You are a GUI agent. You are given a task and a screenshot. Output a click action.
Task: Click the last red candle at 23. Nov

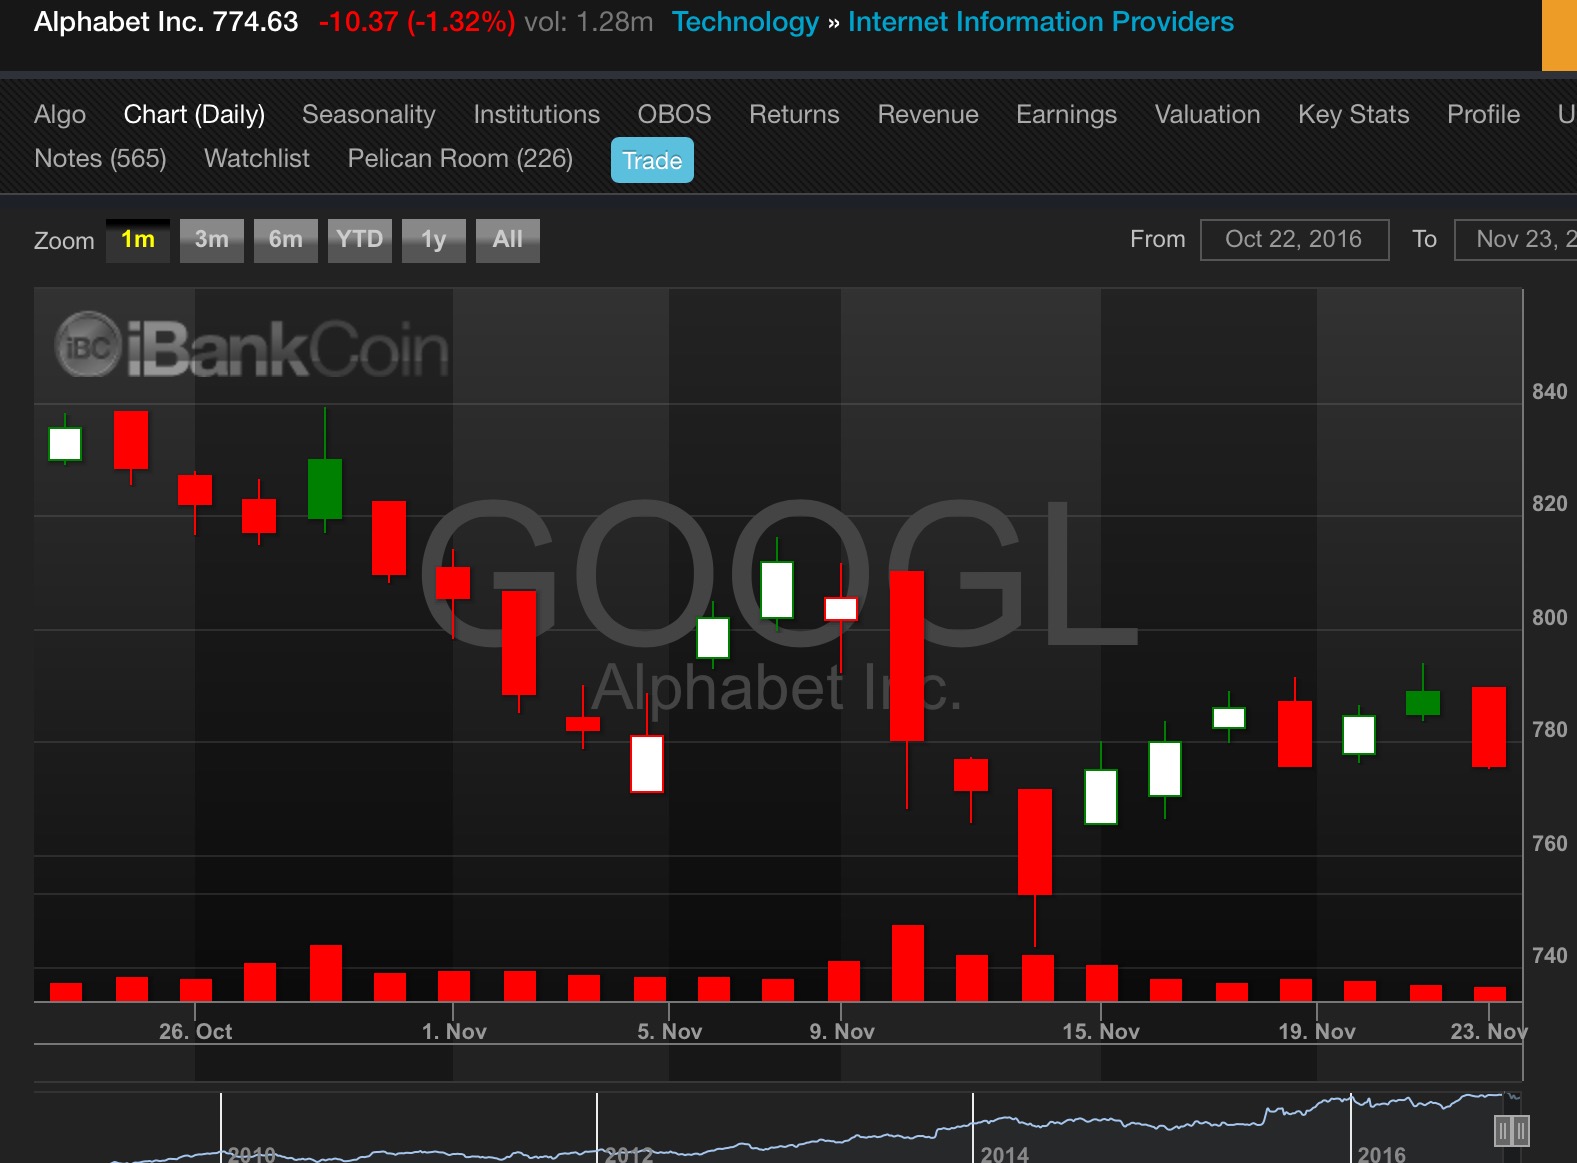coord(1489,727)
